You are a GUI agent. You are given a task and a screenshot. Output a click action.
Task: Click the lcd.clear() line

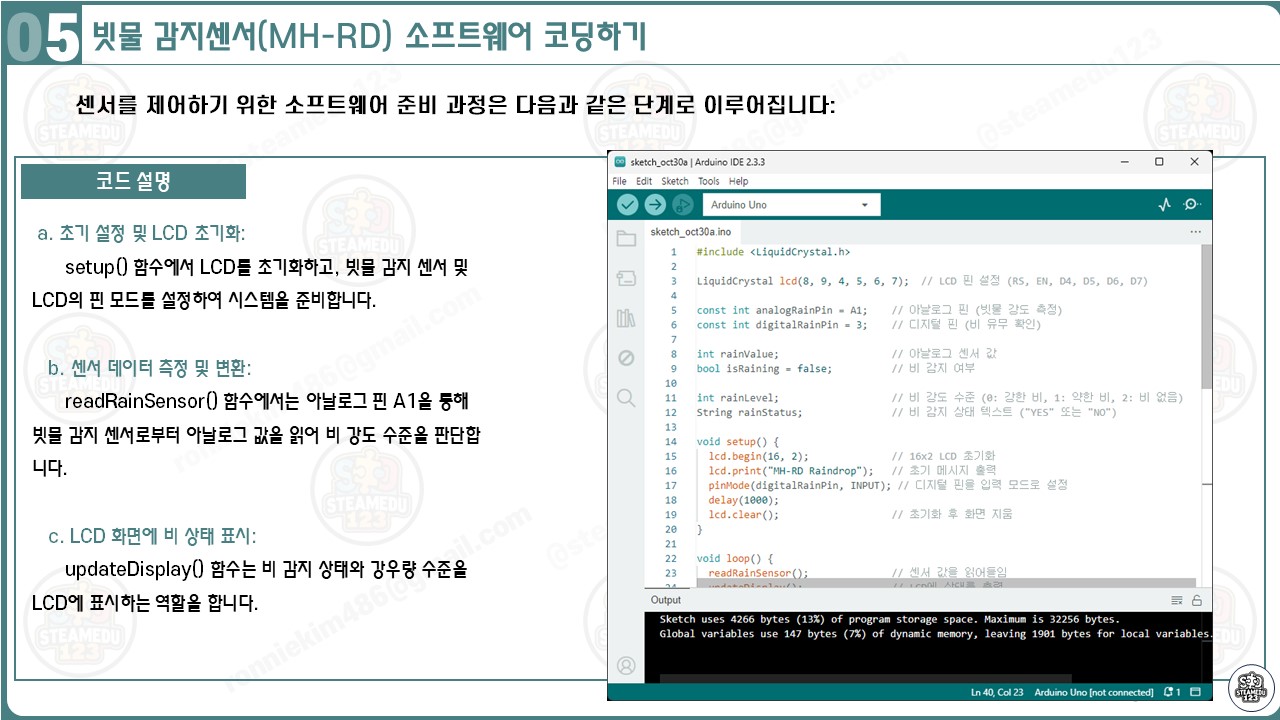860,514
